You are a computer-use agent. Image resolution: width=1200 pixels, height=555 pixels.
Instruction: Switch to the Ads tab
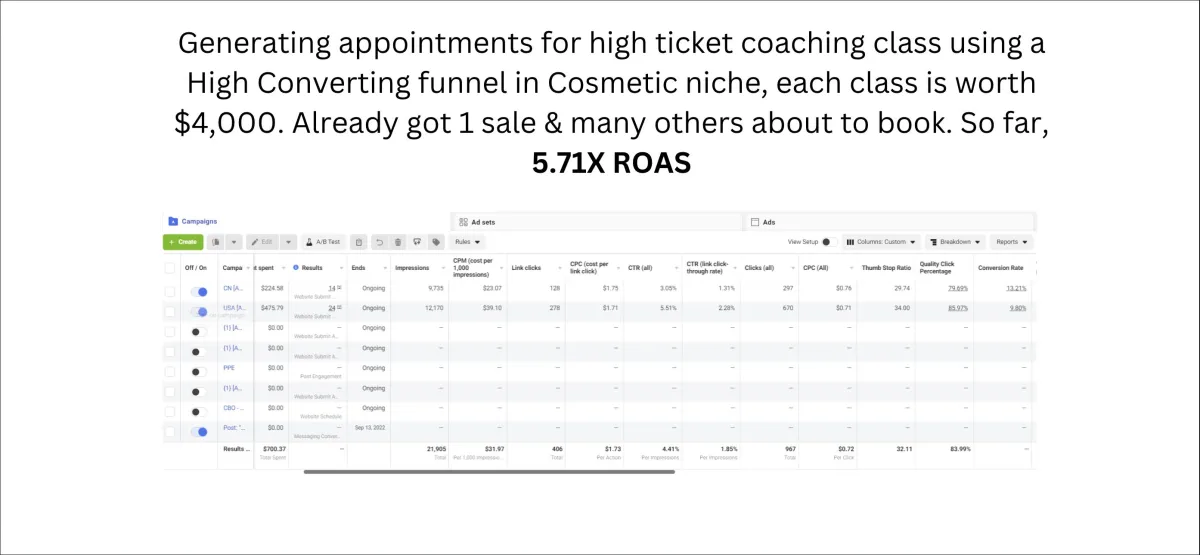tap(890, 222)
